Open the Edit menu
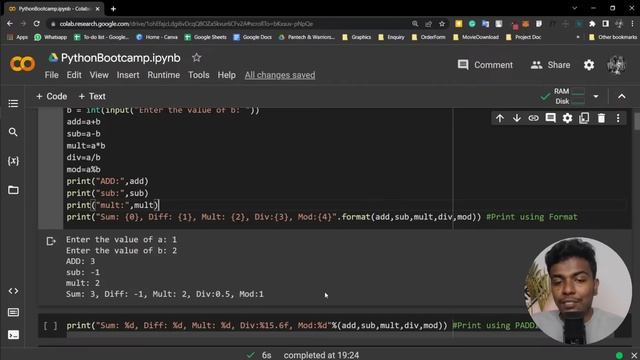The height and width of the screenshot is (360, 640). (74, 75)
